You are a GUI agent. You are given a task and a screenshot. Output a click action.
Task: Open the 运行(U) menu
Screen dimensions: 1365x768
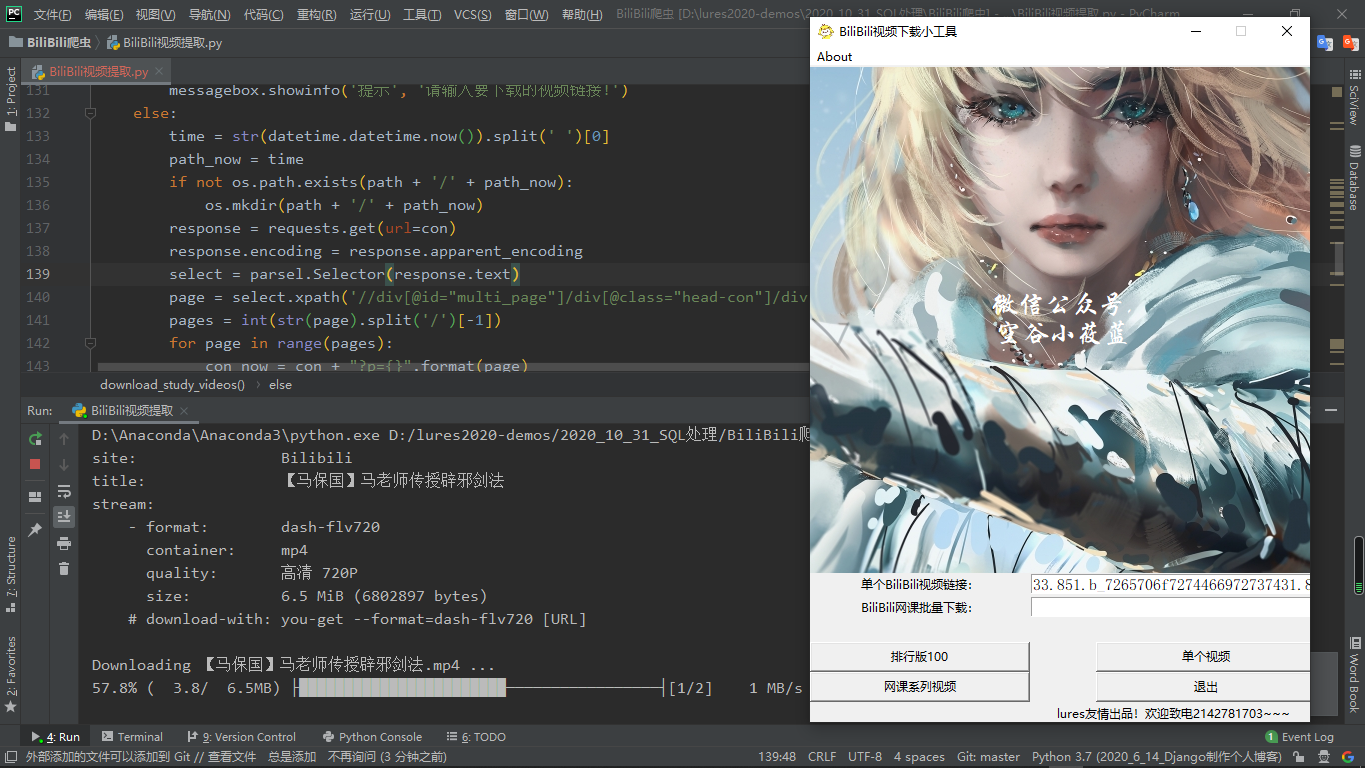click(371, 15)
